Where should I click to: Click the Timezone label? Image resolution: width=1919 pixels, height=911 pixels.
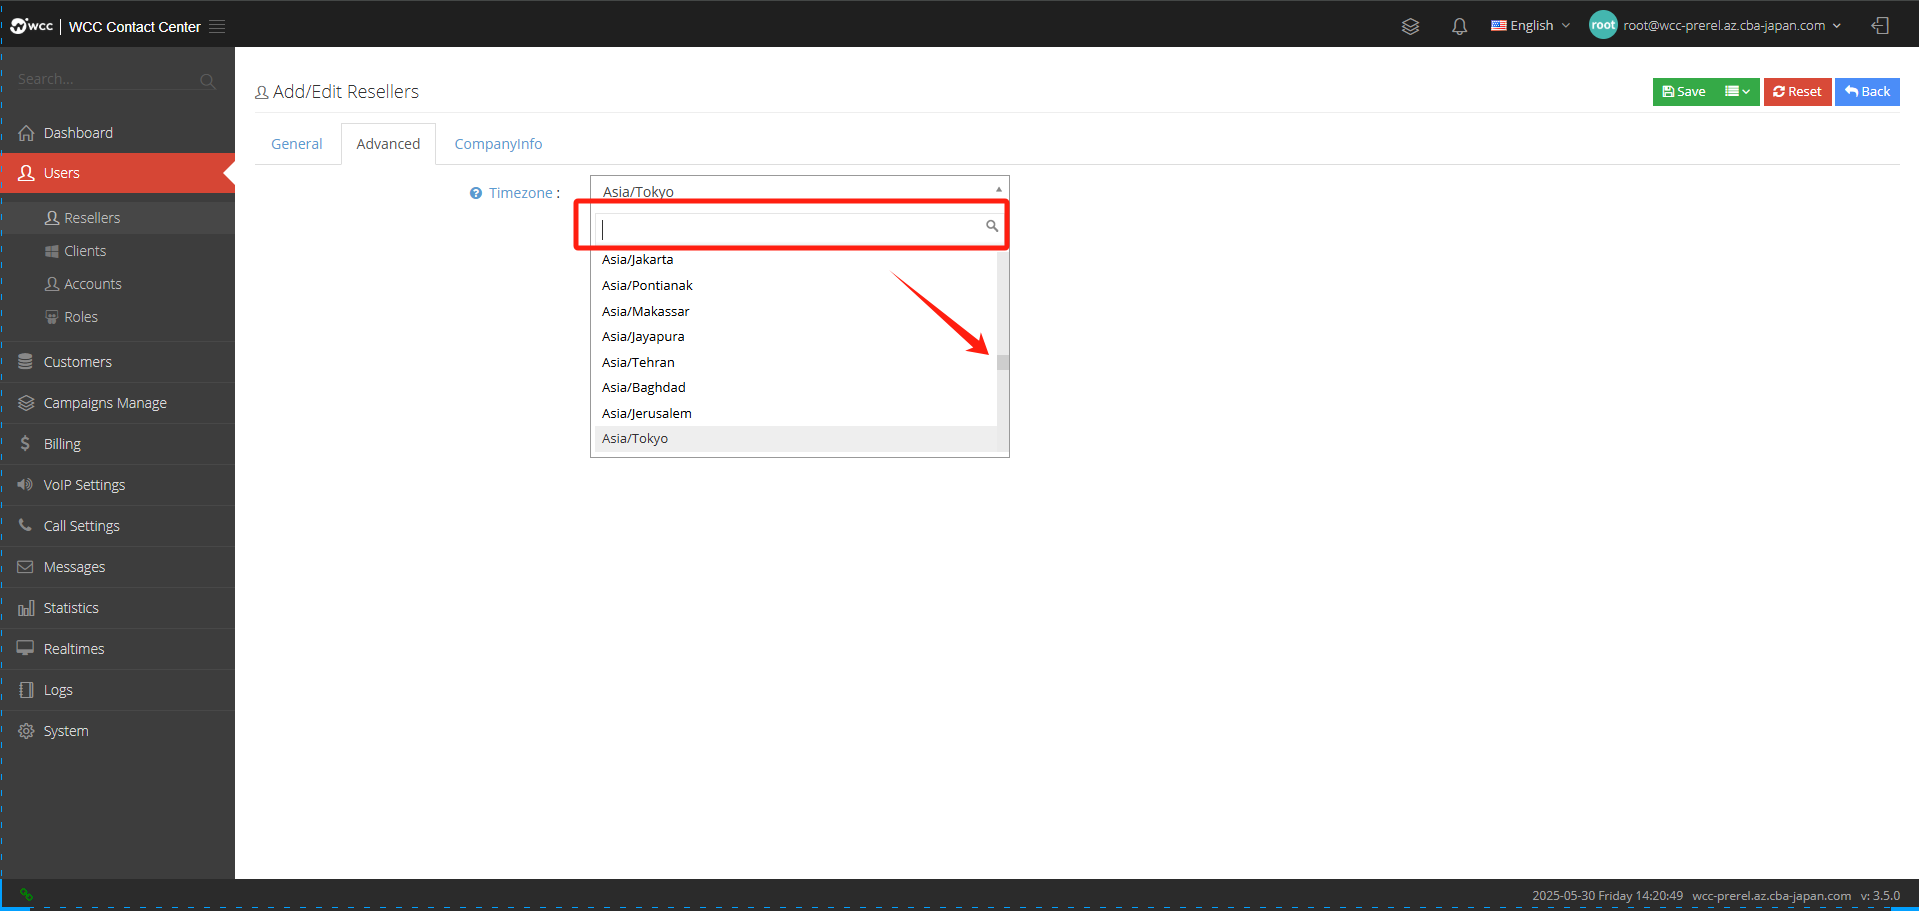pos(521,193)
